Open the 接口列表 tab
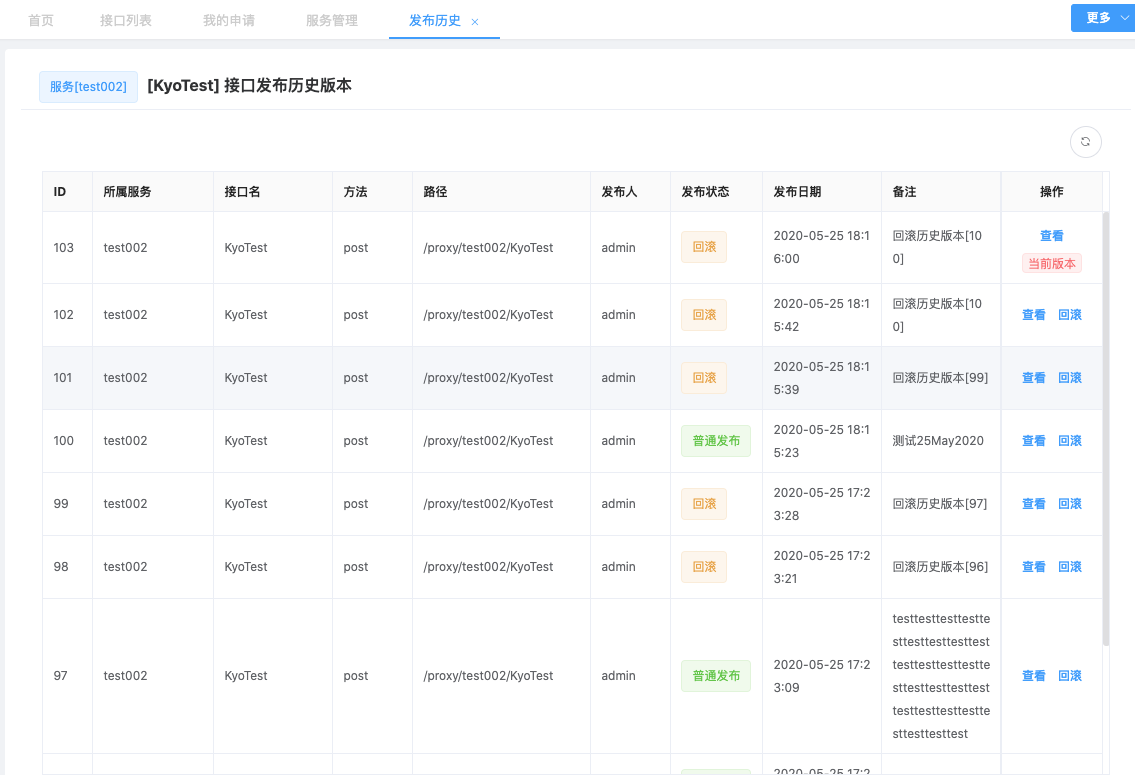This screenshot has height=775, width=1135. [x=126, y=20]
